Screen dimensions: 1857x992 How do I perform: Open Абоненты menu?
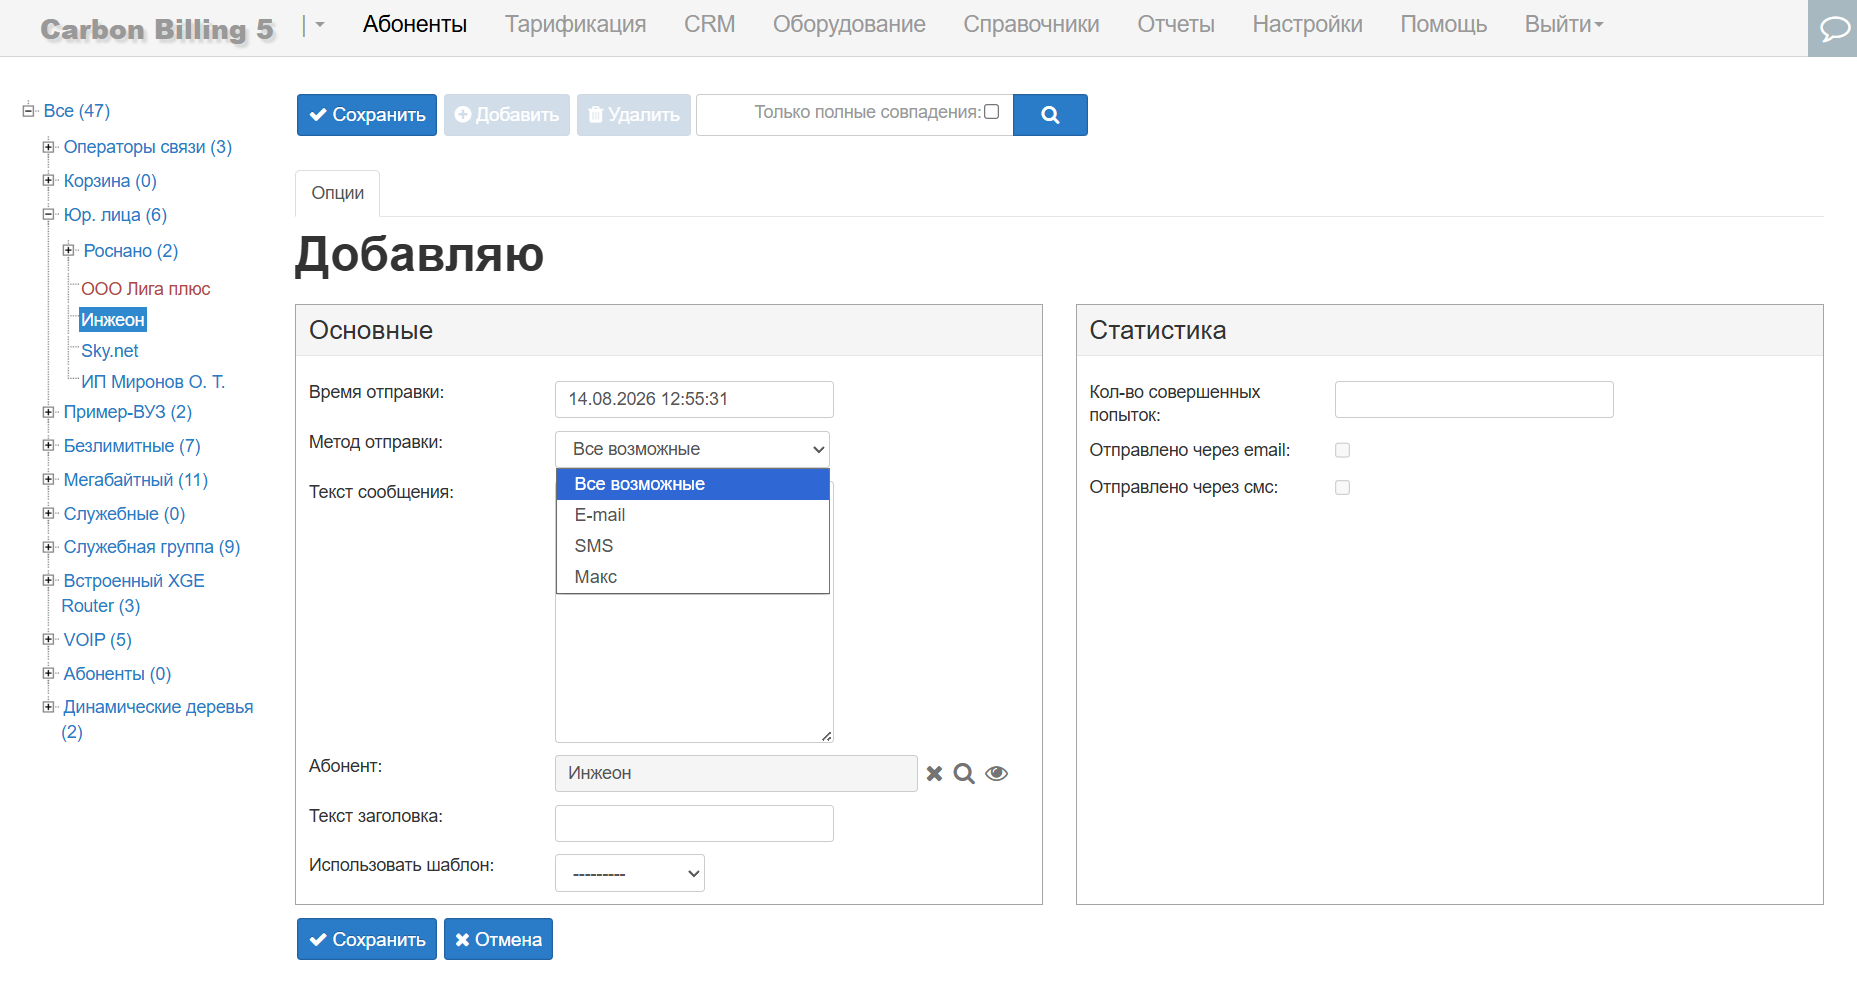point(415,24)
